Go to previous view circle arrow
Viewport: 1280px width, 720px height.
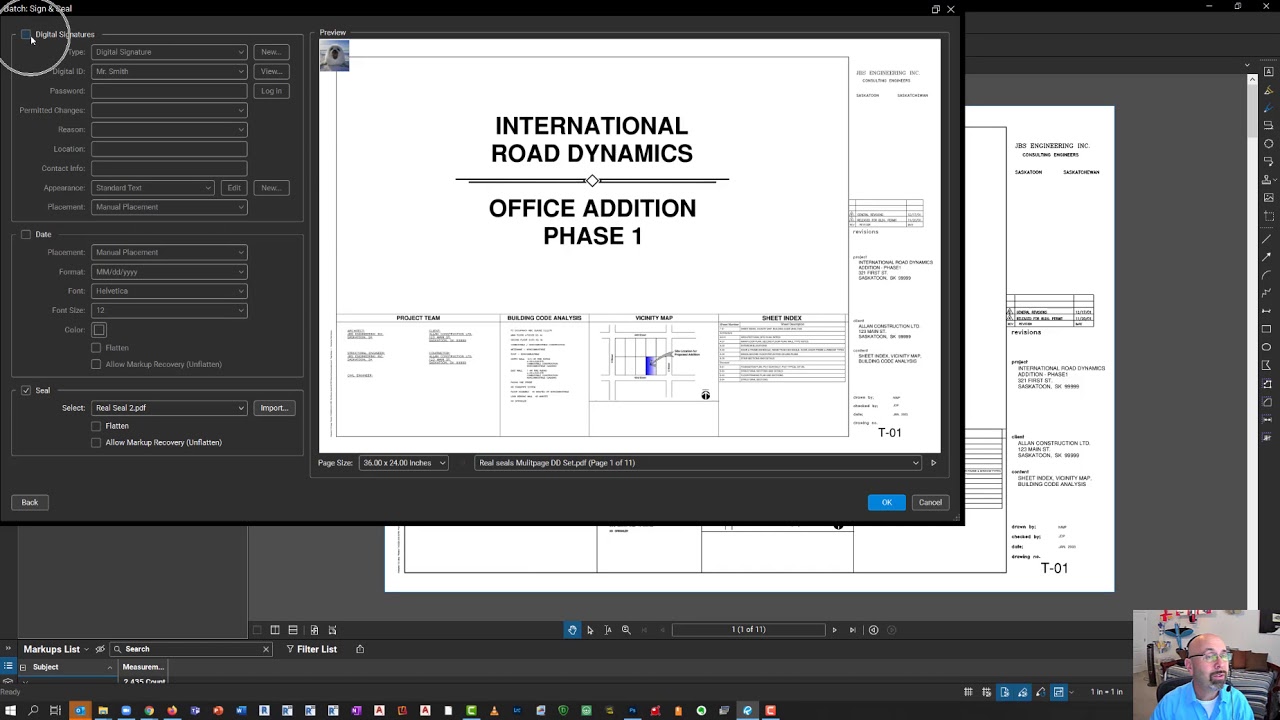point(873,630)
